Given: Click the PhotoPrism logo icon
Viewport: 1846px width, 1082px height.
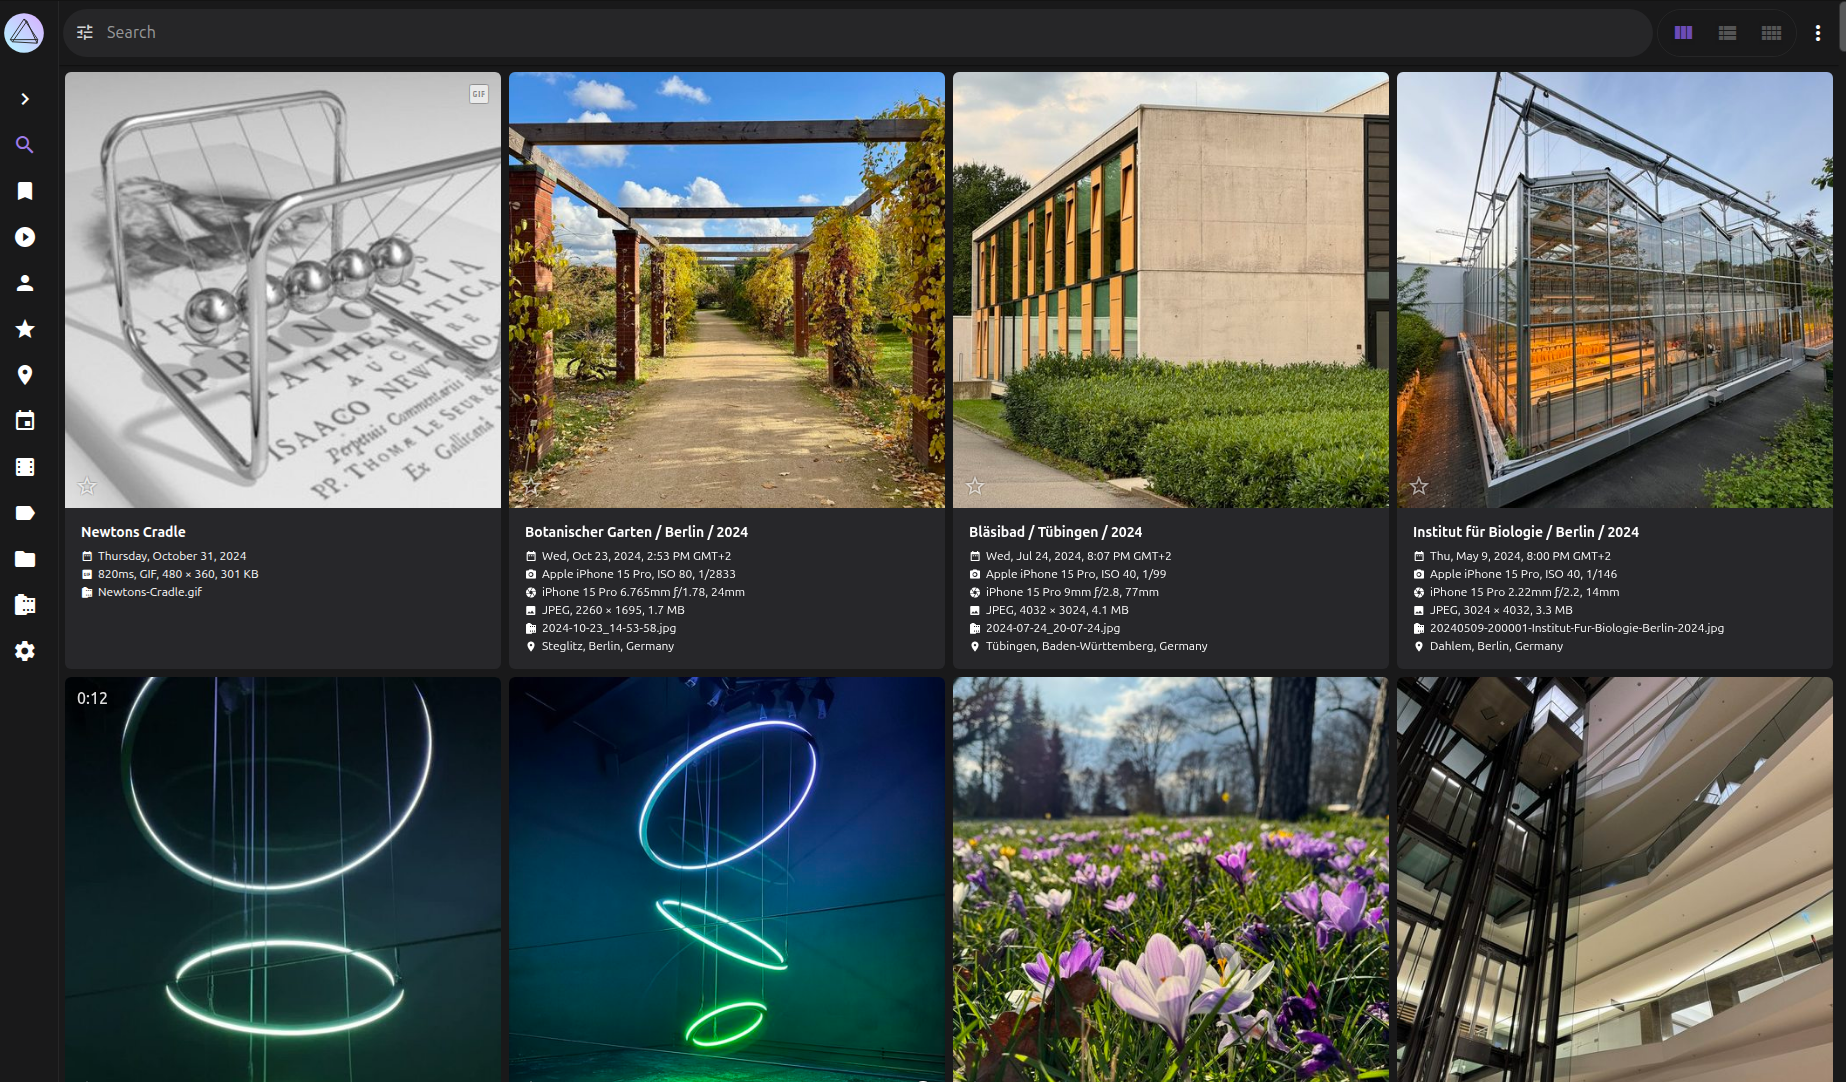Looking at the screenshot, I should point(24,33).
